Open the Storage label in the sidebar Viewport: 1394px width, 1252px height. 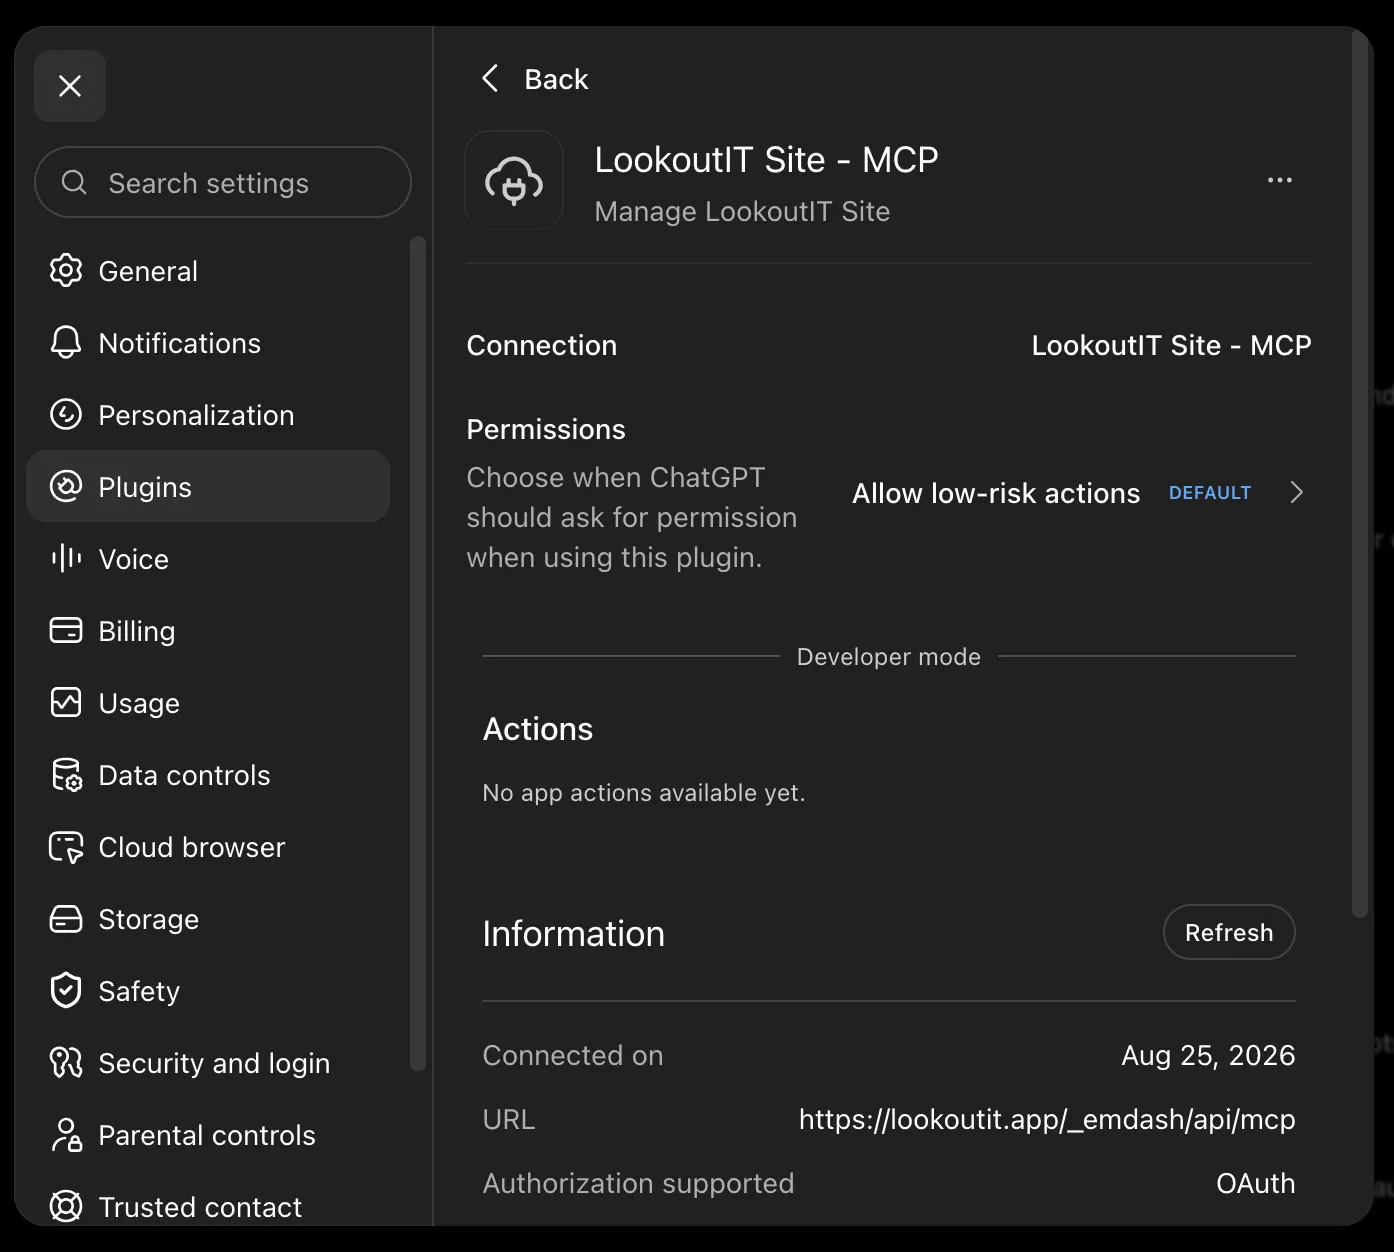(149, 920)
